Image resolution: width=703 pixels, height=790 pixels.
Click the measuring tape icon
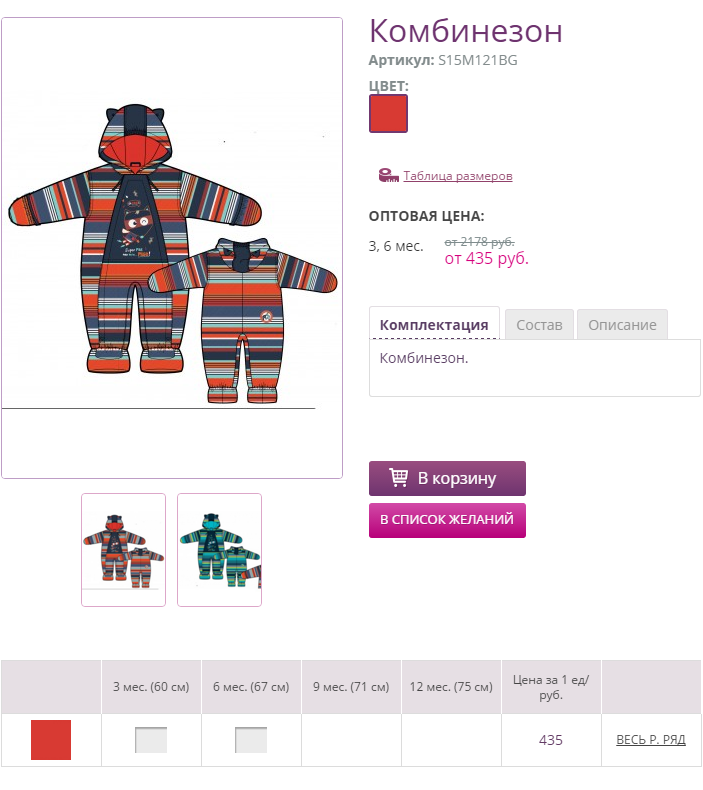(x=389, y=175)
